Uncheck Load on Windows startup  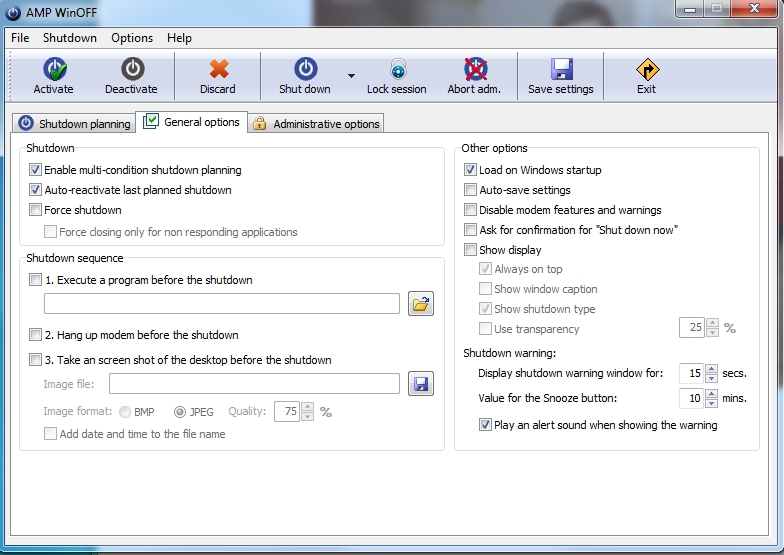click(470, 170)
